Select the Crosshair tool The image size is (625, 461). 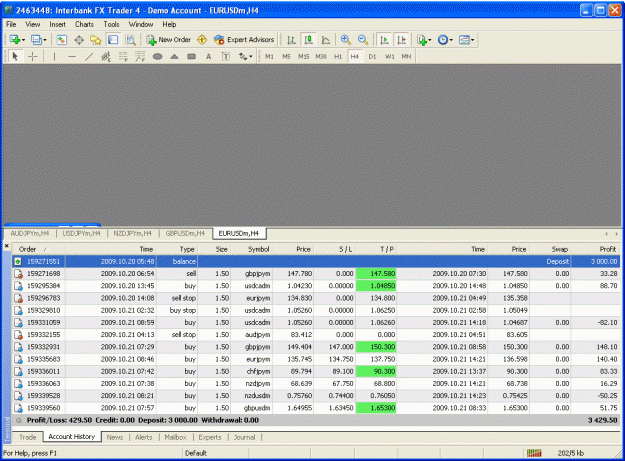click(33, 57)
